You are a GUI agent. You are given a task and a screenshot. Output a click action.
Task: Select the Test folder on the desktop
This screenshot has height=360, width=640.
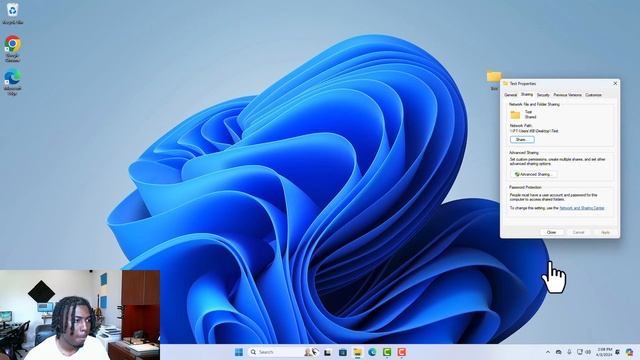[494, 80]
